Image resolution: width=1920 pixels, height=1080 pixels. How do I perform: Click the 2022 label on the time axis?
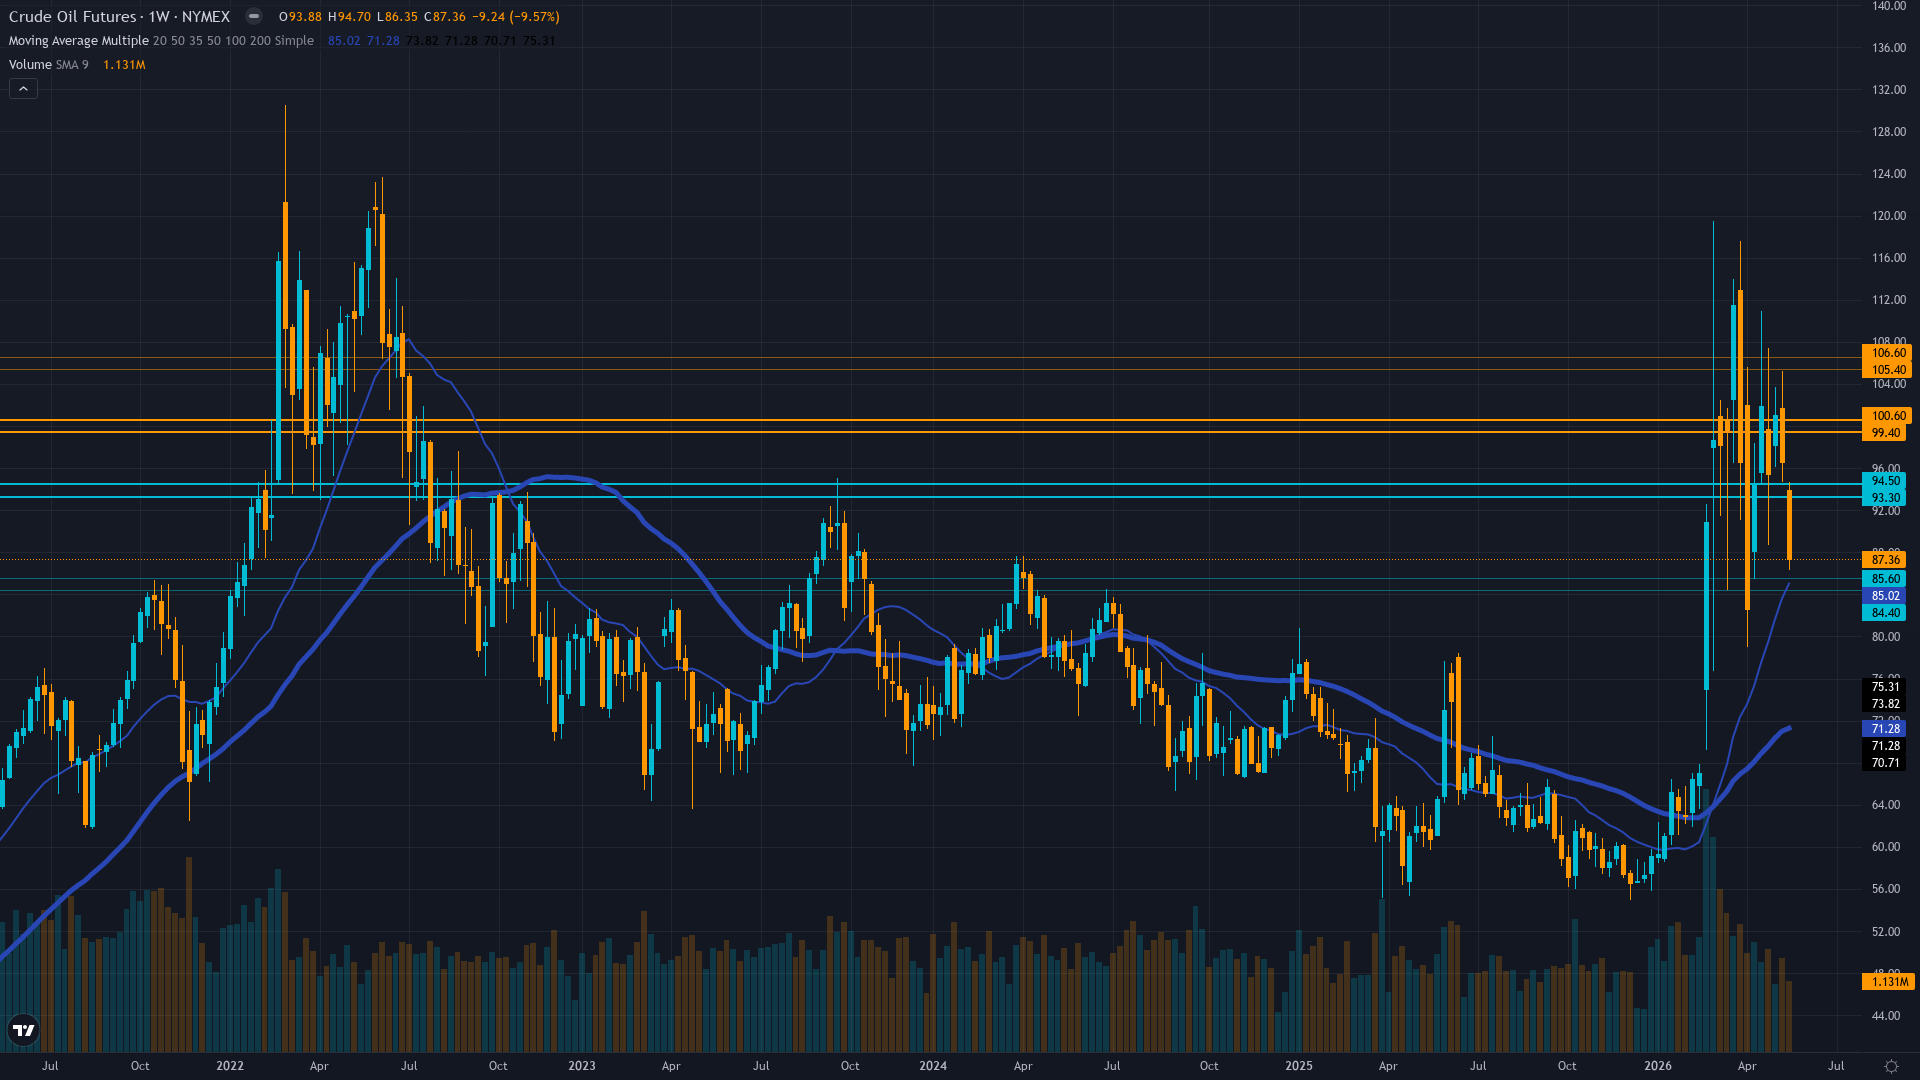230,1066
